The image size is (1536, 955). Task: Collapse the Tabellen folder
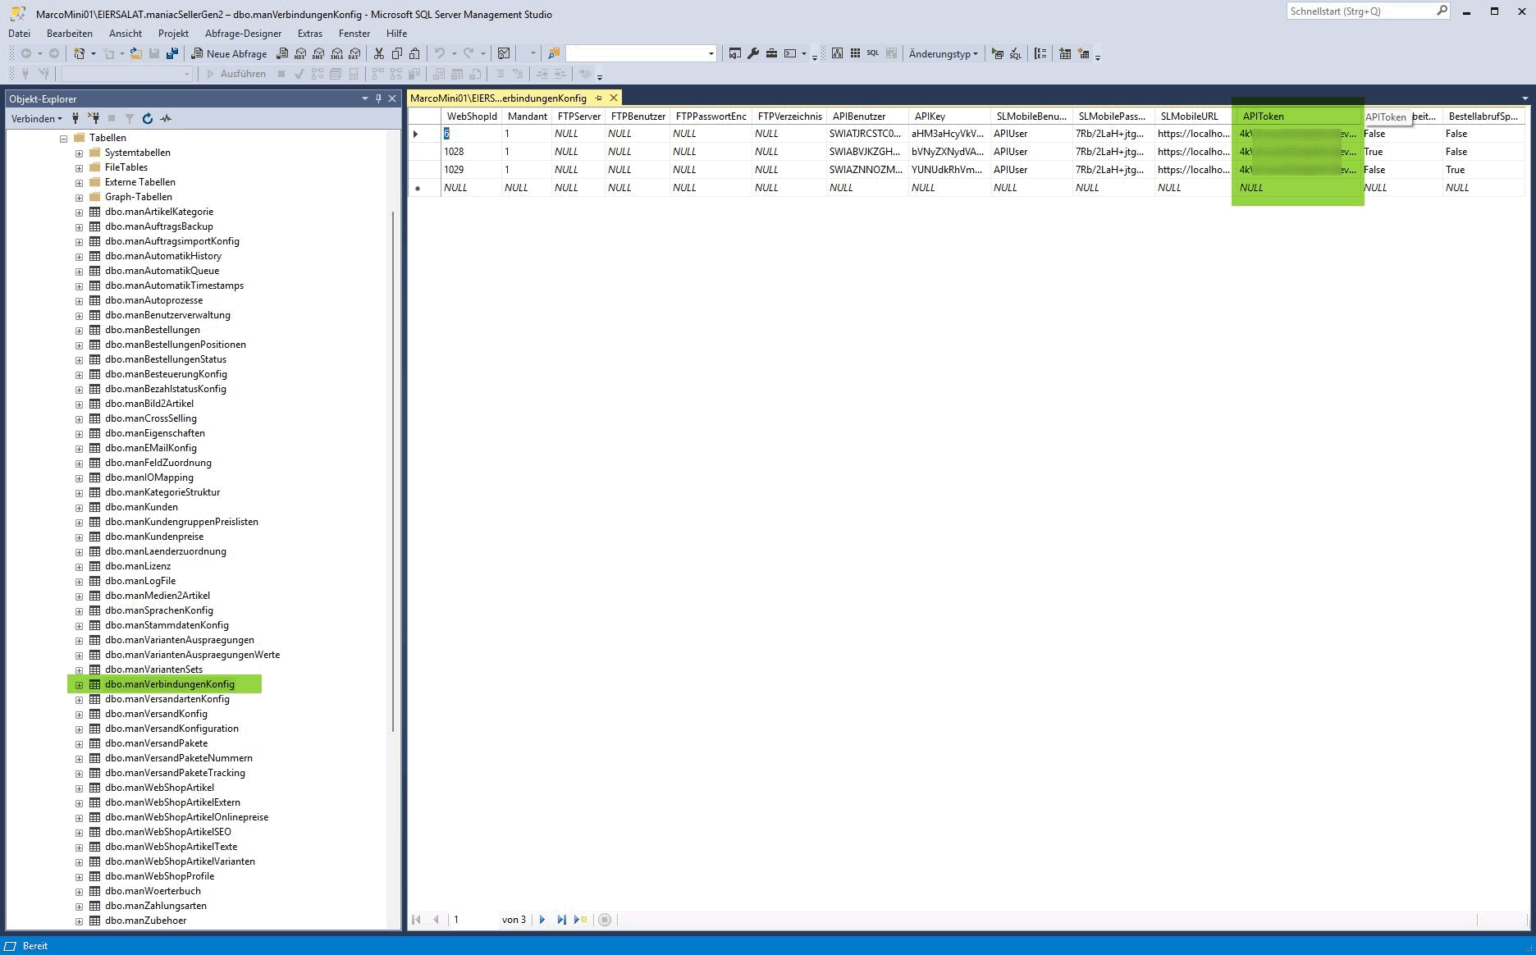[63, 138]
